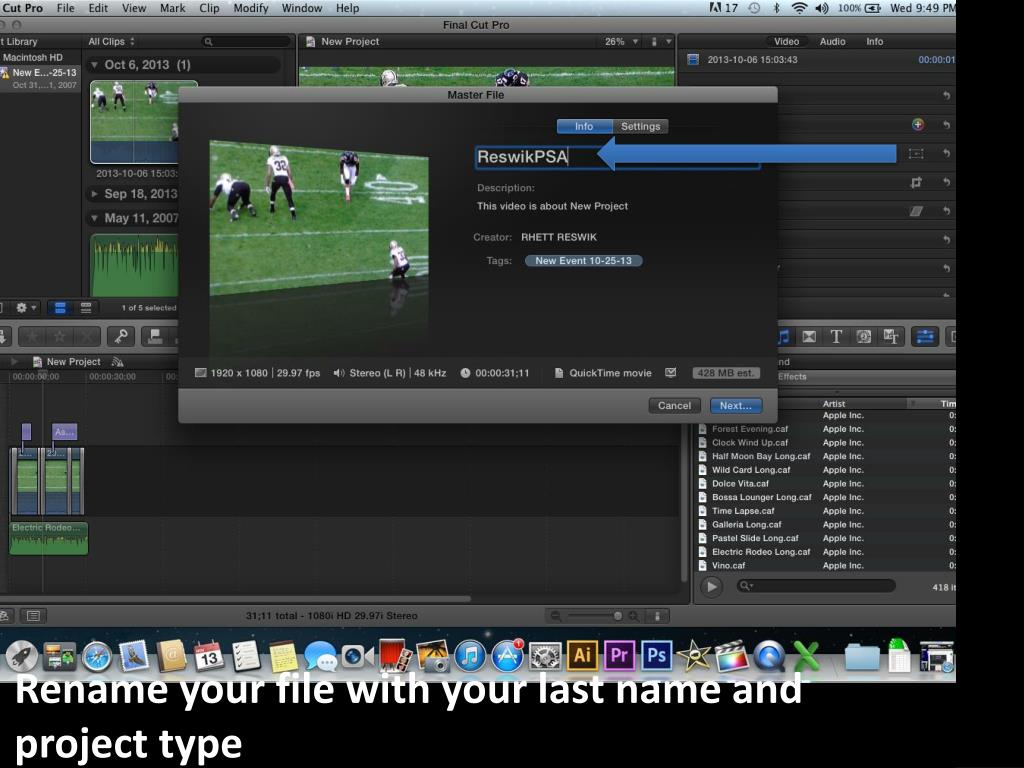Click the ReswikPSA title field

[x=617, y=157]
